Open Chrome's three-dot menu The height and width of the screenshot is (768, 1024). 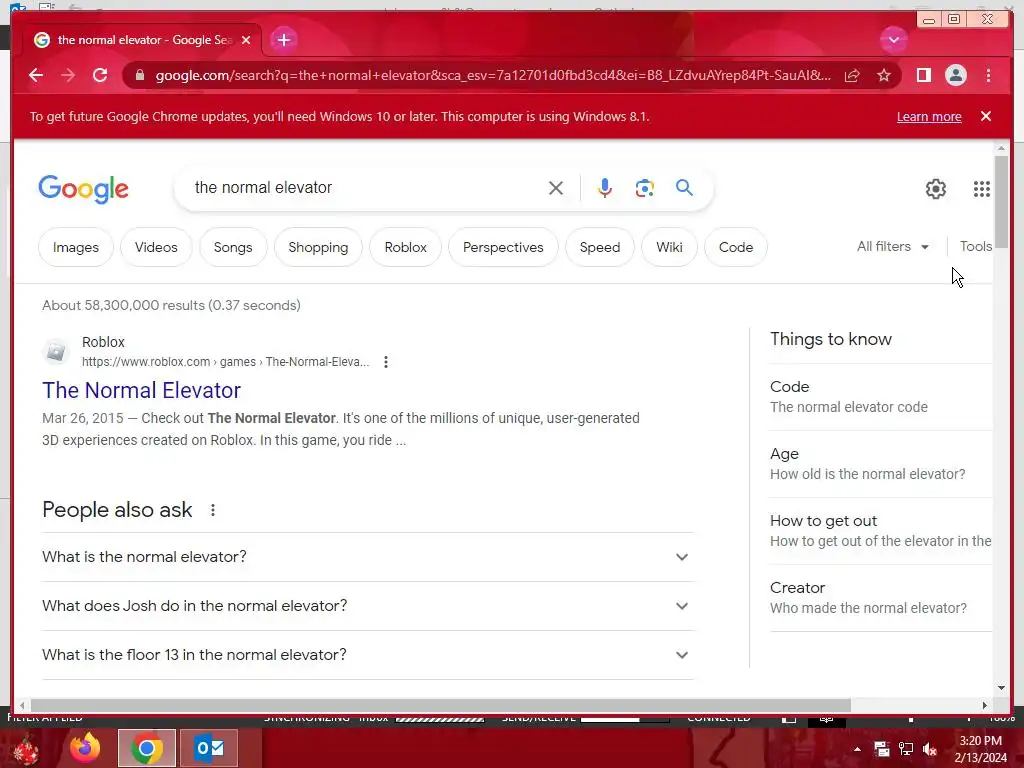988,75
